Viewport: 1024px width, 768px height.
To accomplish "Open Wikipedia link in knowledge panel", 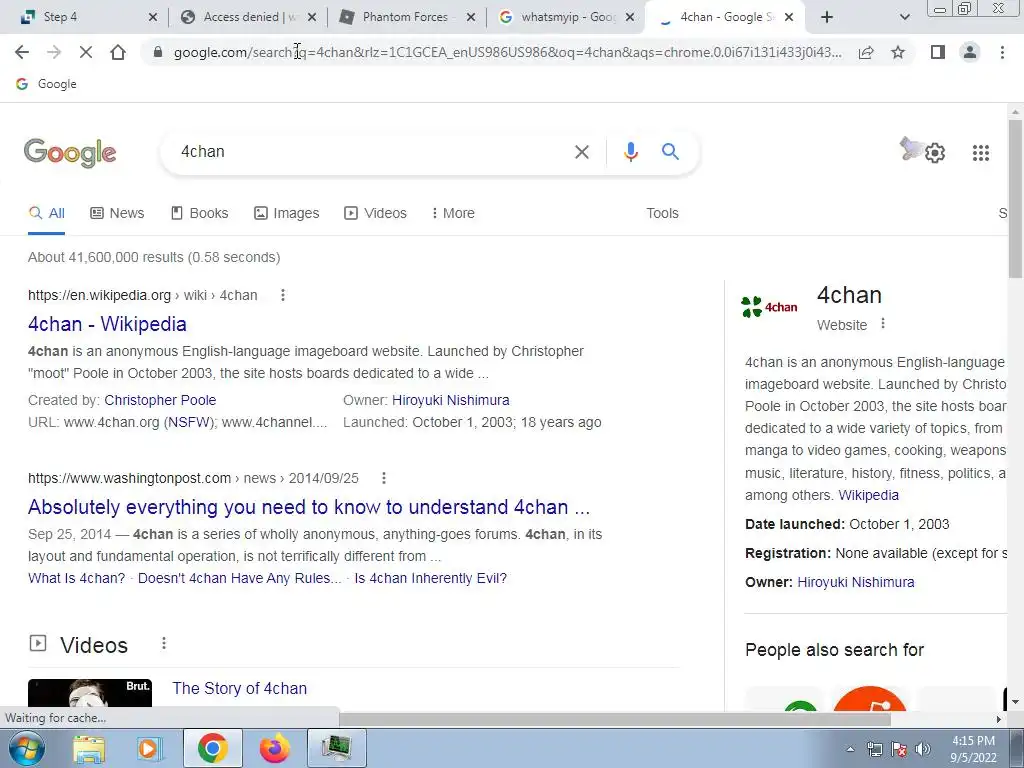I will [869, 495].
